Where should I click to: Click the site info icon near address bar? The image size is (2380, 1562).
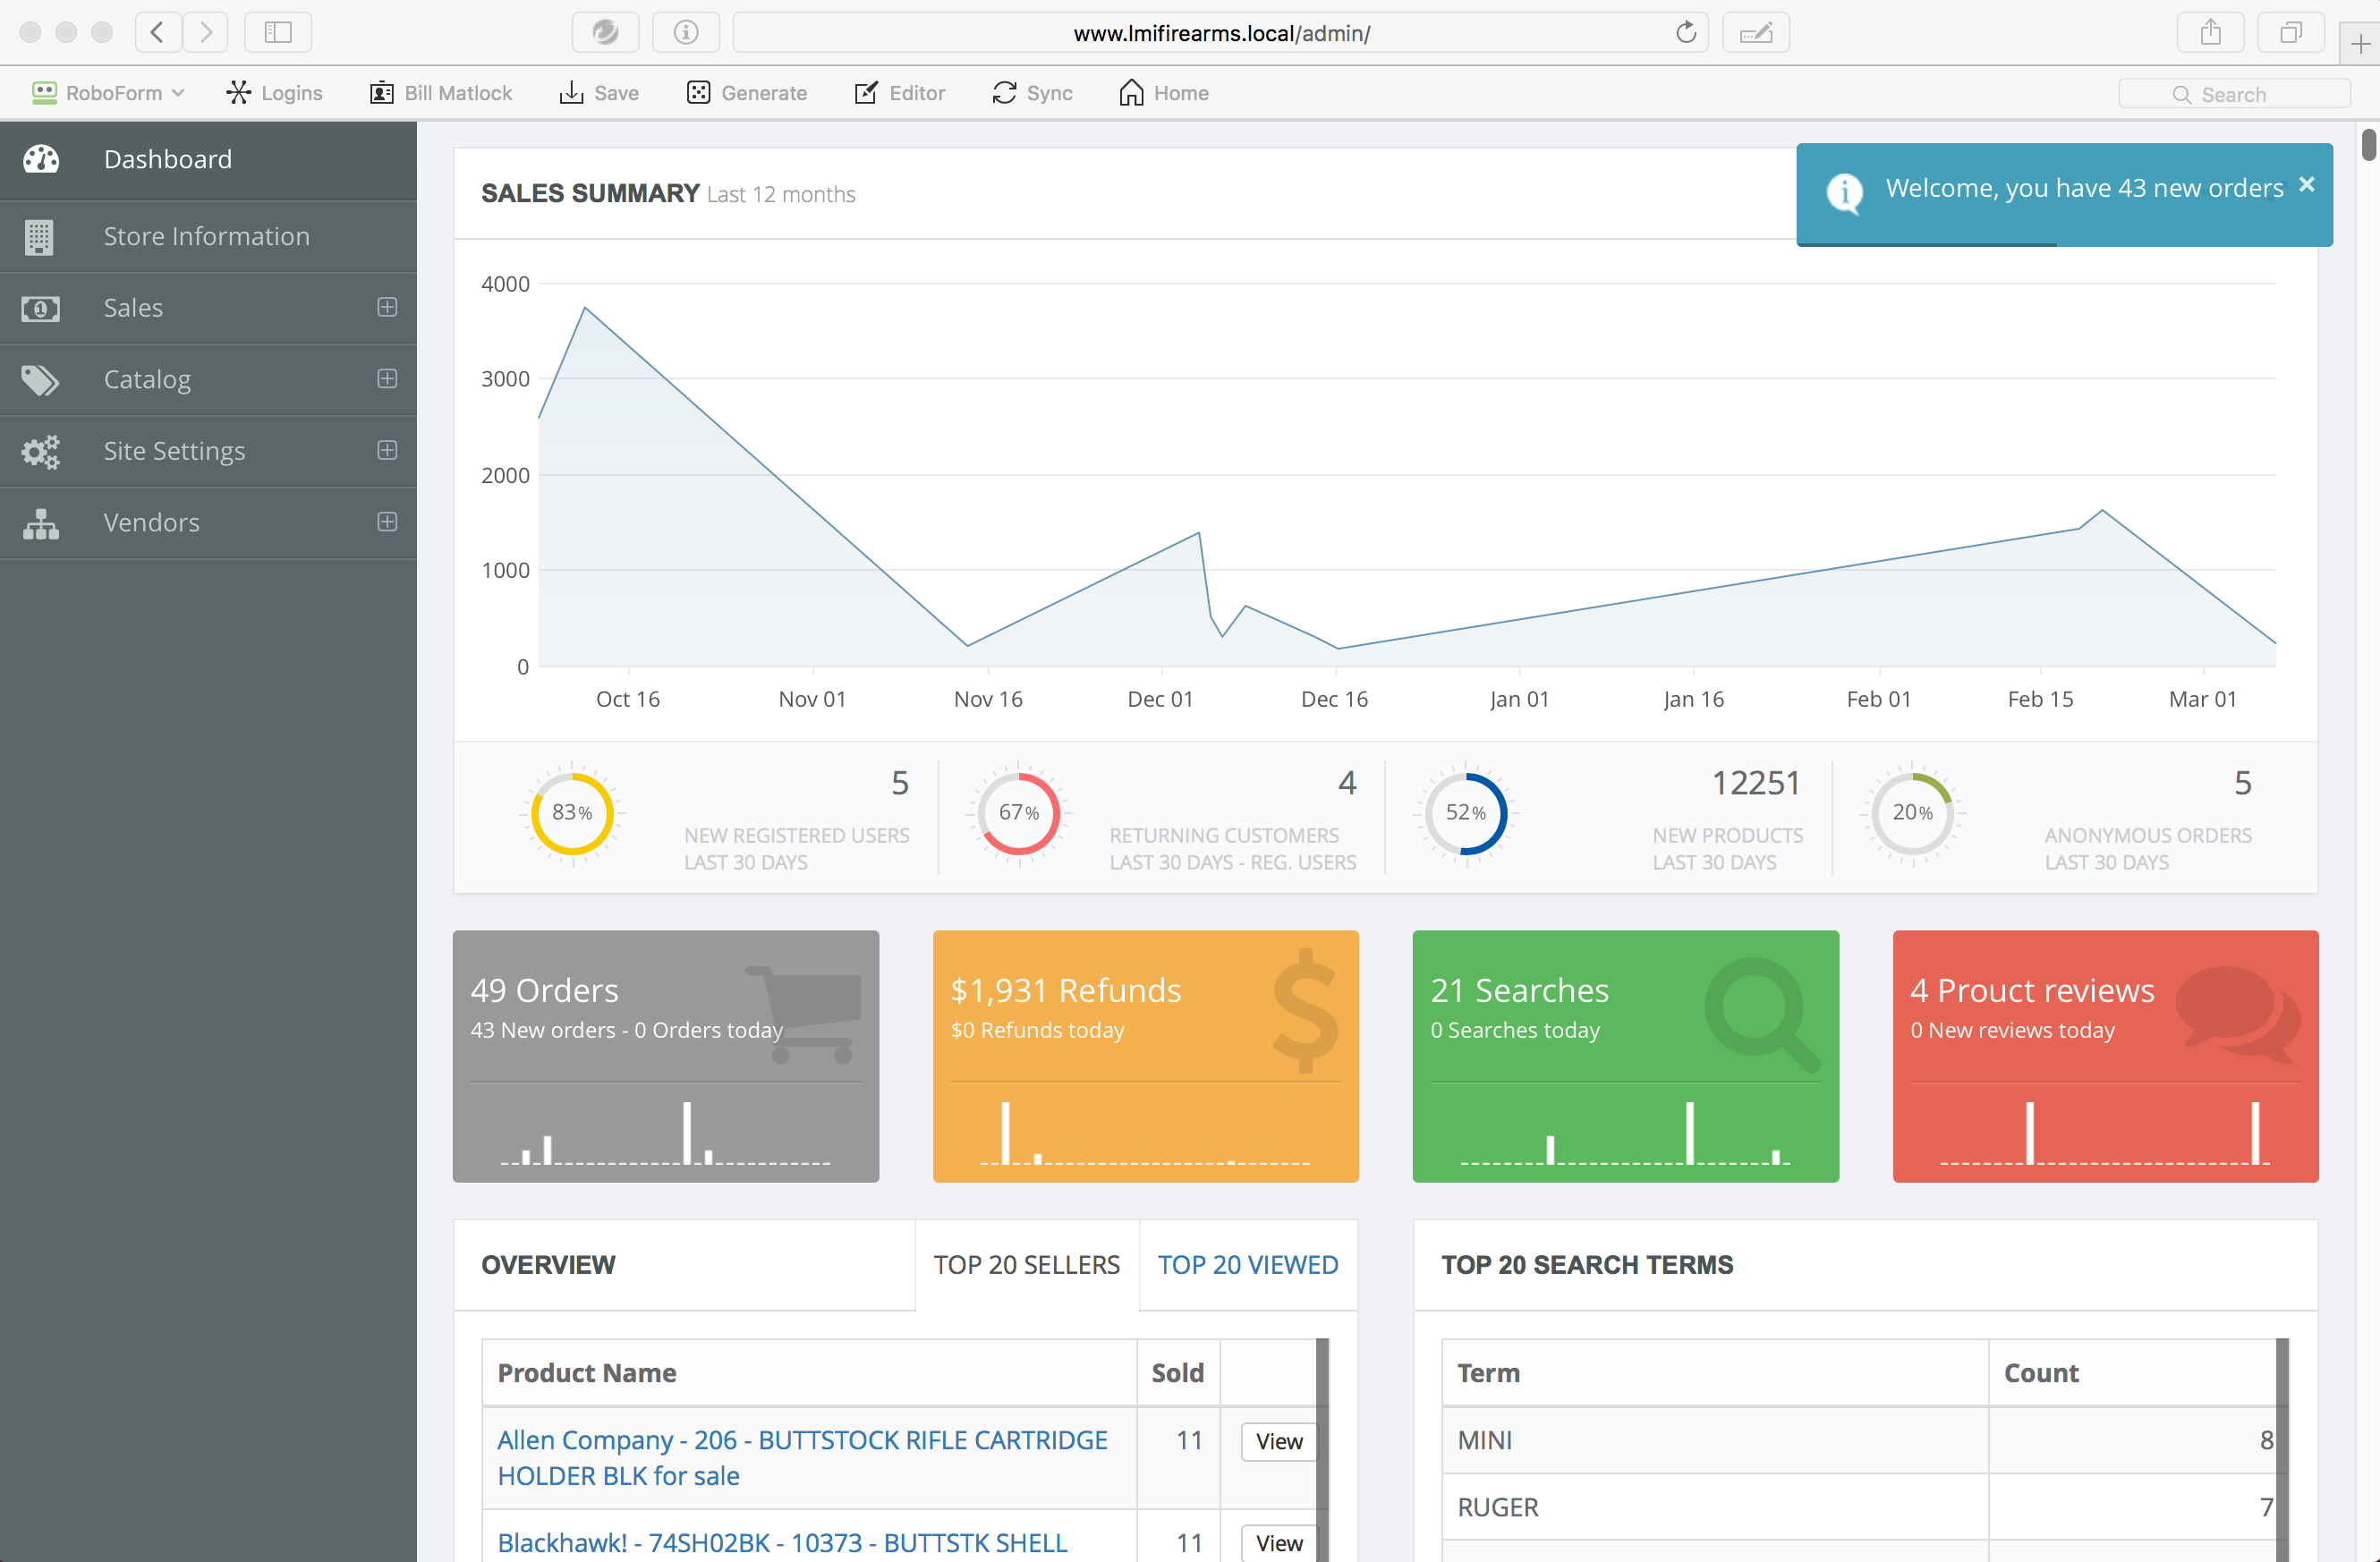[686, 32]
